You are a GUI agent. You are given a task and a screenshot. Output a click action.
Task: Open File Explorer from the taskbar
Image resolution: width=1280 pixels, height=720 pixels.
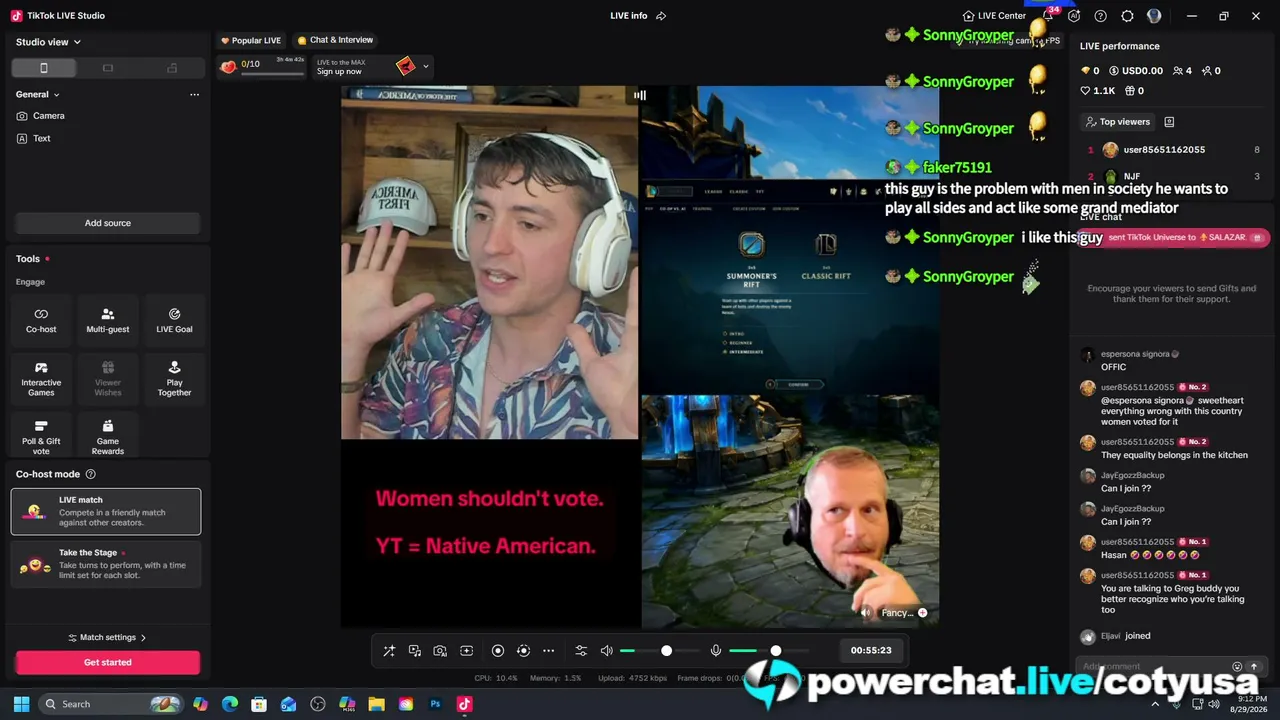coord(376,704)
